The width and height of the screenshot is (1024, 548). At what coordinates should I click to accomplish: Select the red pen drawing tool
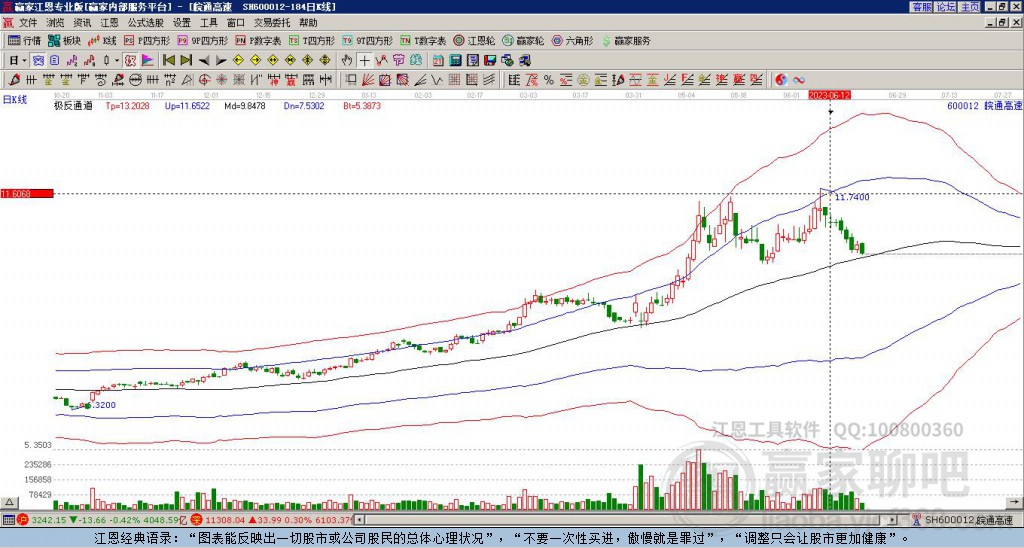(x=14, y=80)
